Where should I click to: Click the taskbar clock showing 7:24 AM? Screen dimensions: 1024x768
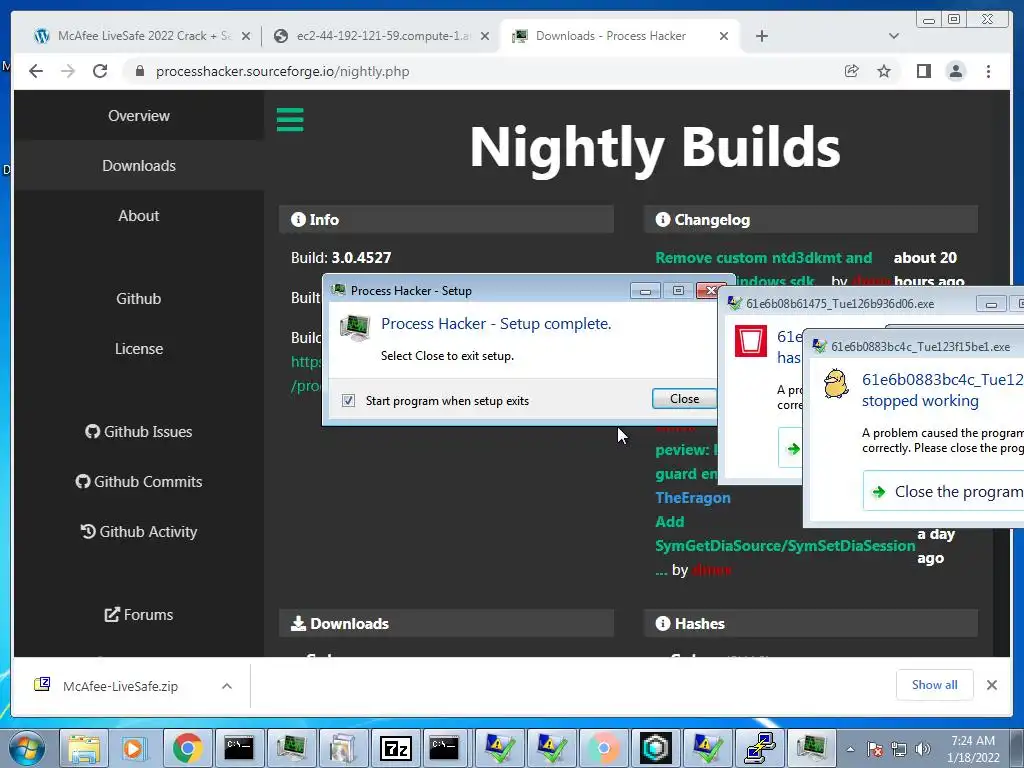(973, 749)
